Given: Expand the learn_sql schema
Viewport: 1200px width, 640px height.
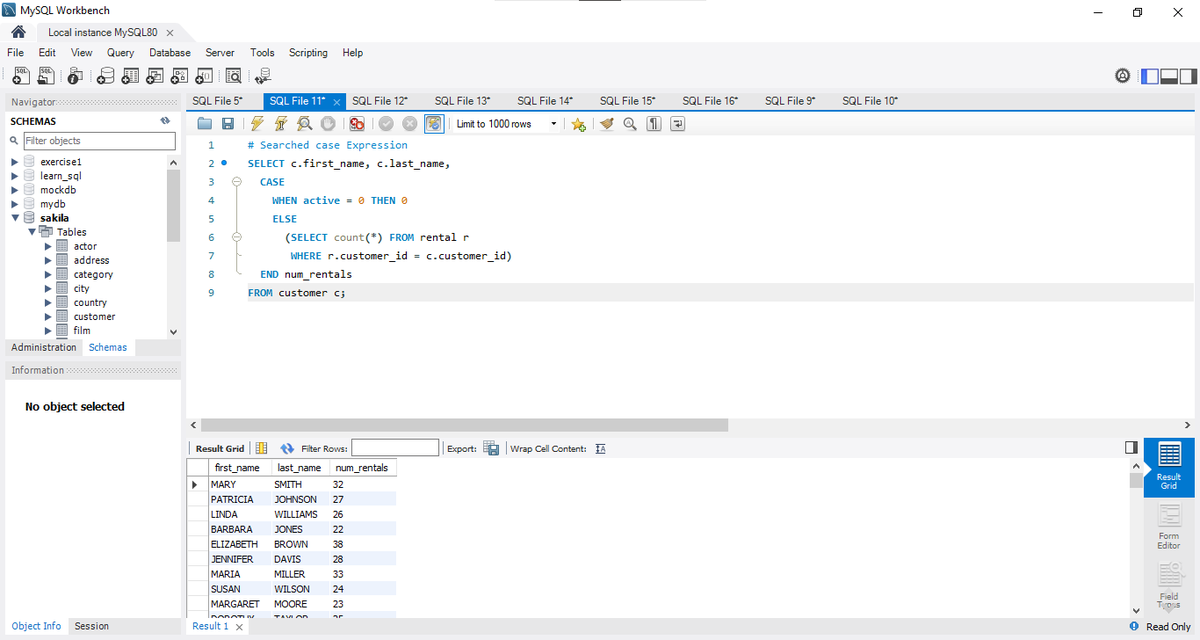Looking at the screenshot, I should [14, 176].
